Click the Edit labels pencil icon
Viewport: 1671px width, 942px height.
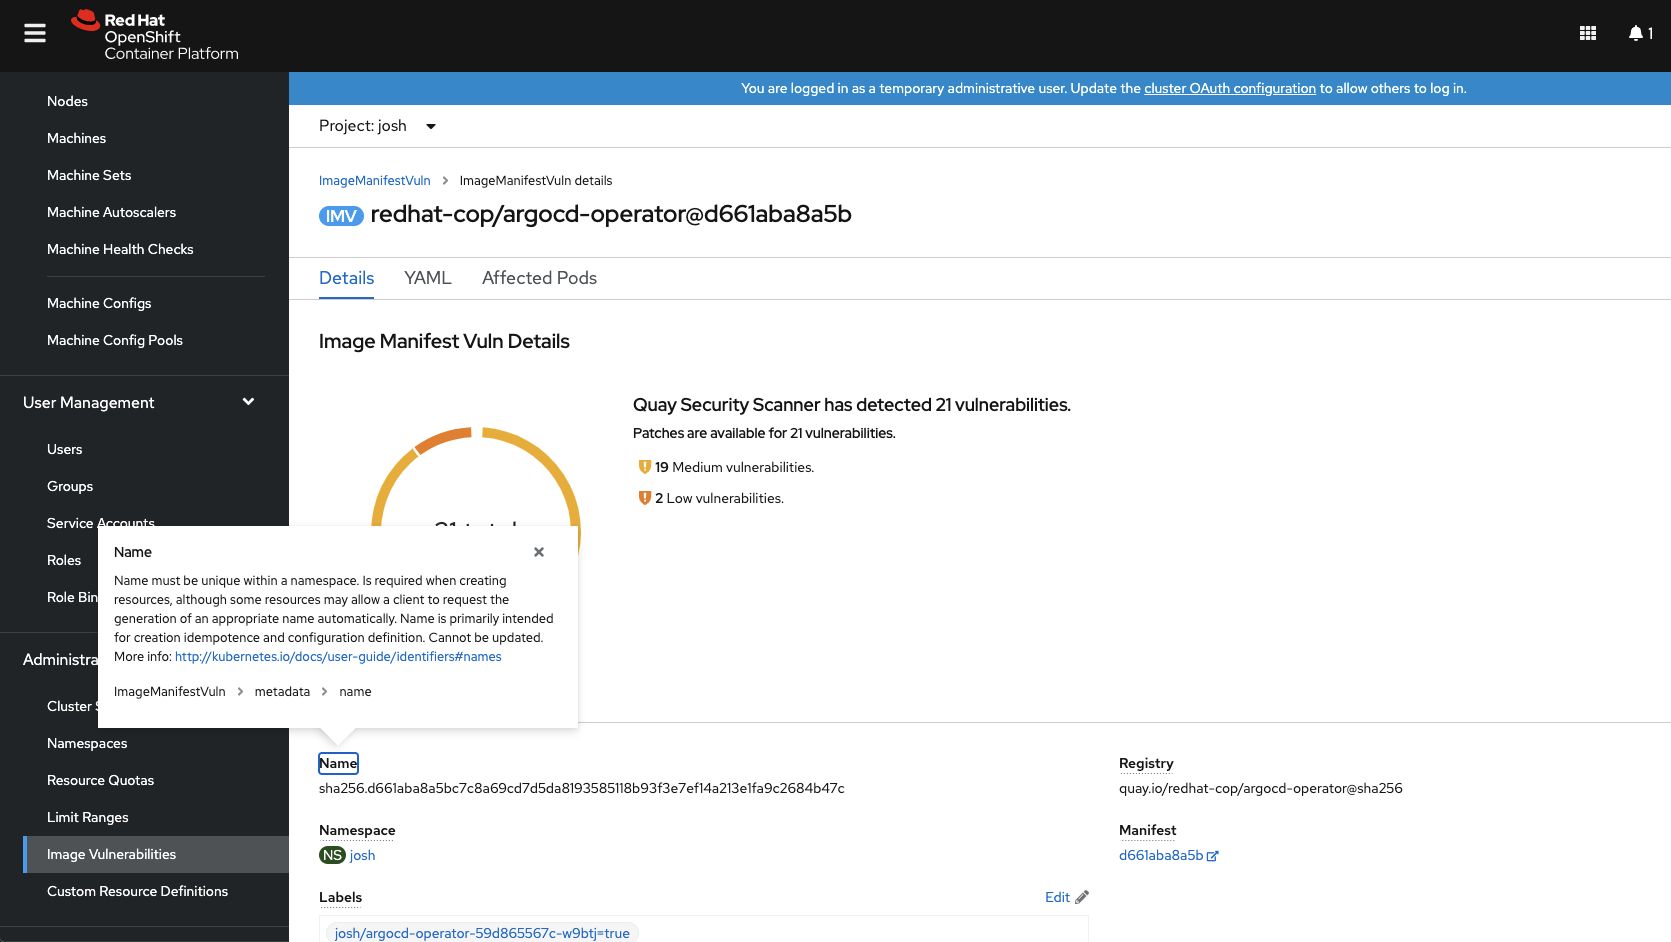point(1082,897)
